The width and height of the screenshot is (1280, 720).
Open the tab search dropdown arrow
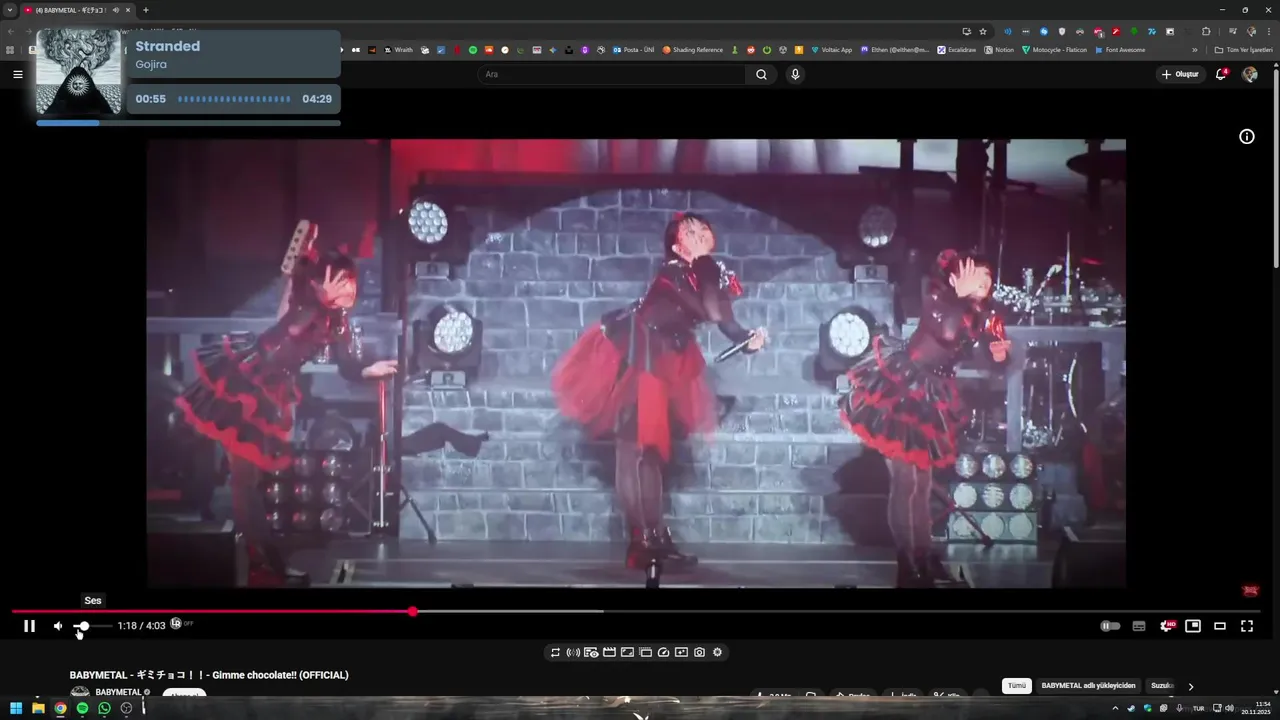click(9, 10)
